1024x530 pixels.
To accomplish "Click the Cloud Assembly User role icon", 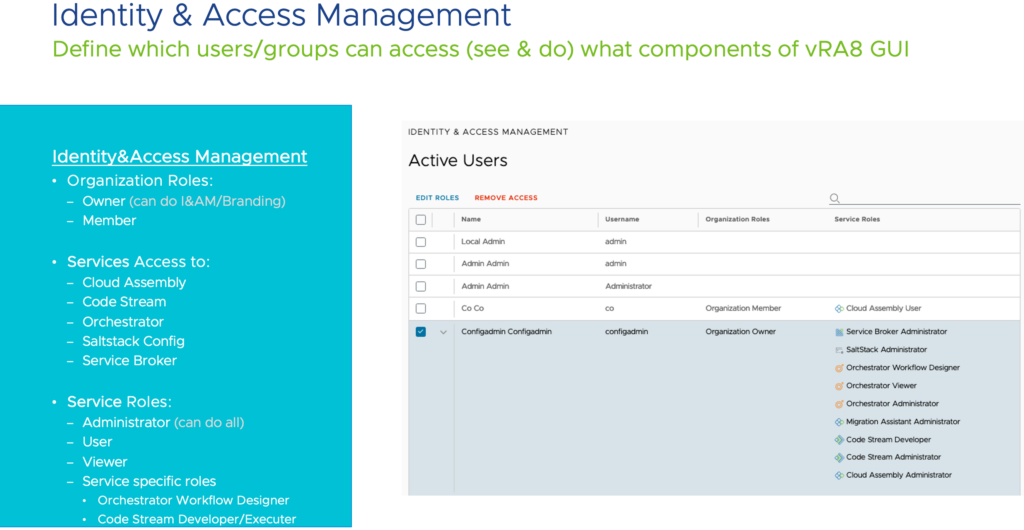I will coord(839,309).
